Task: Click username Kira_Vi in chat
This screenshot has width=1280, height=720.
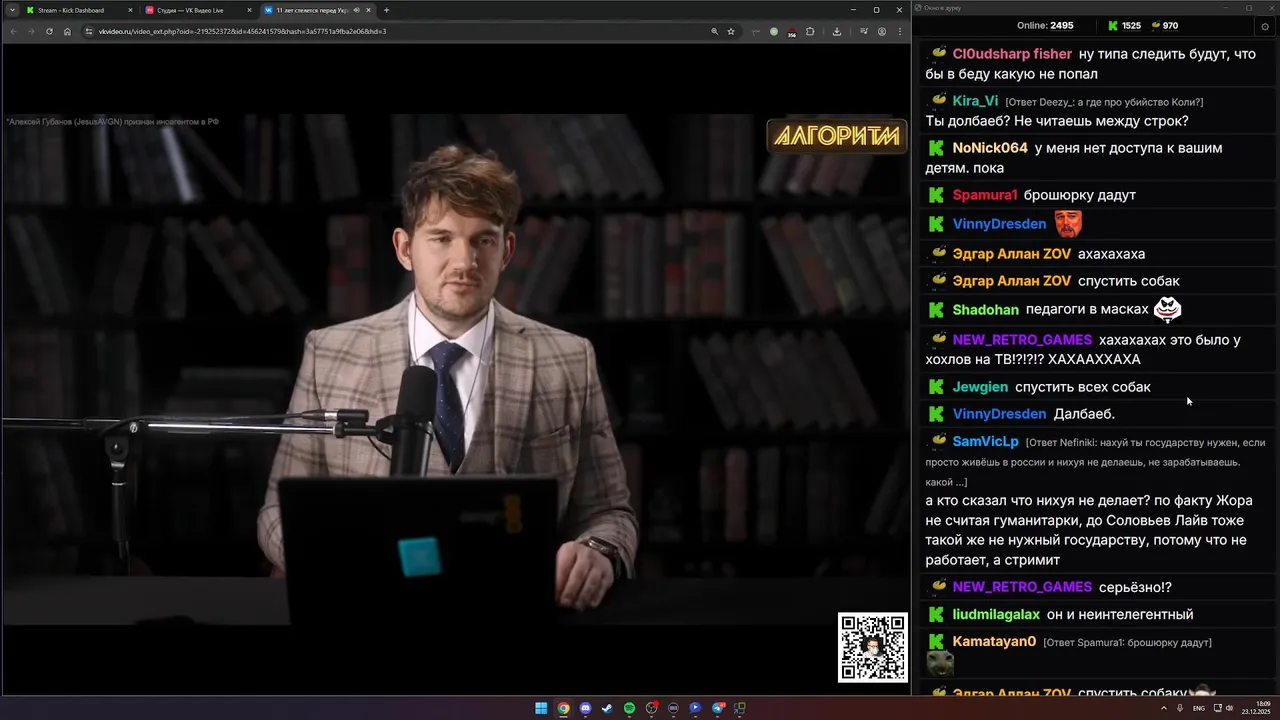Action: point(975,101)
